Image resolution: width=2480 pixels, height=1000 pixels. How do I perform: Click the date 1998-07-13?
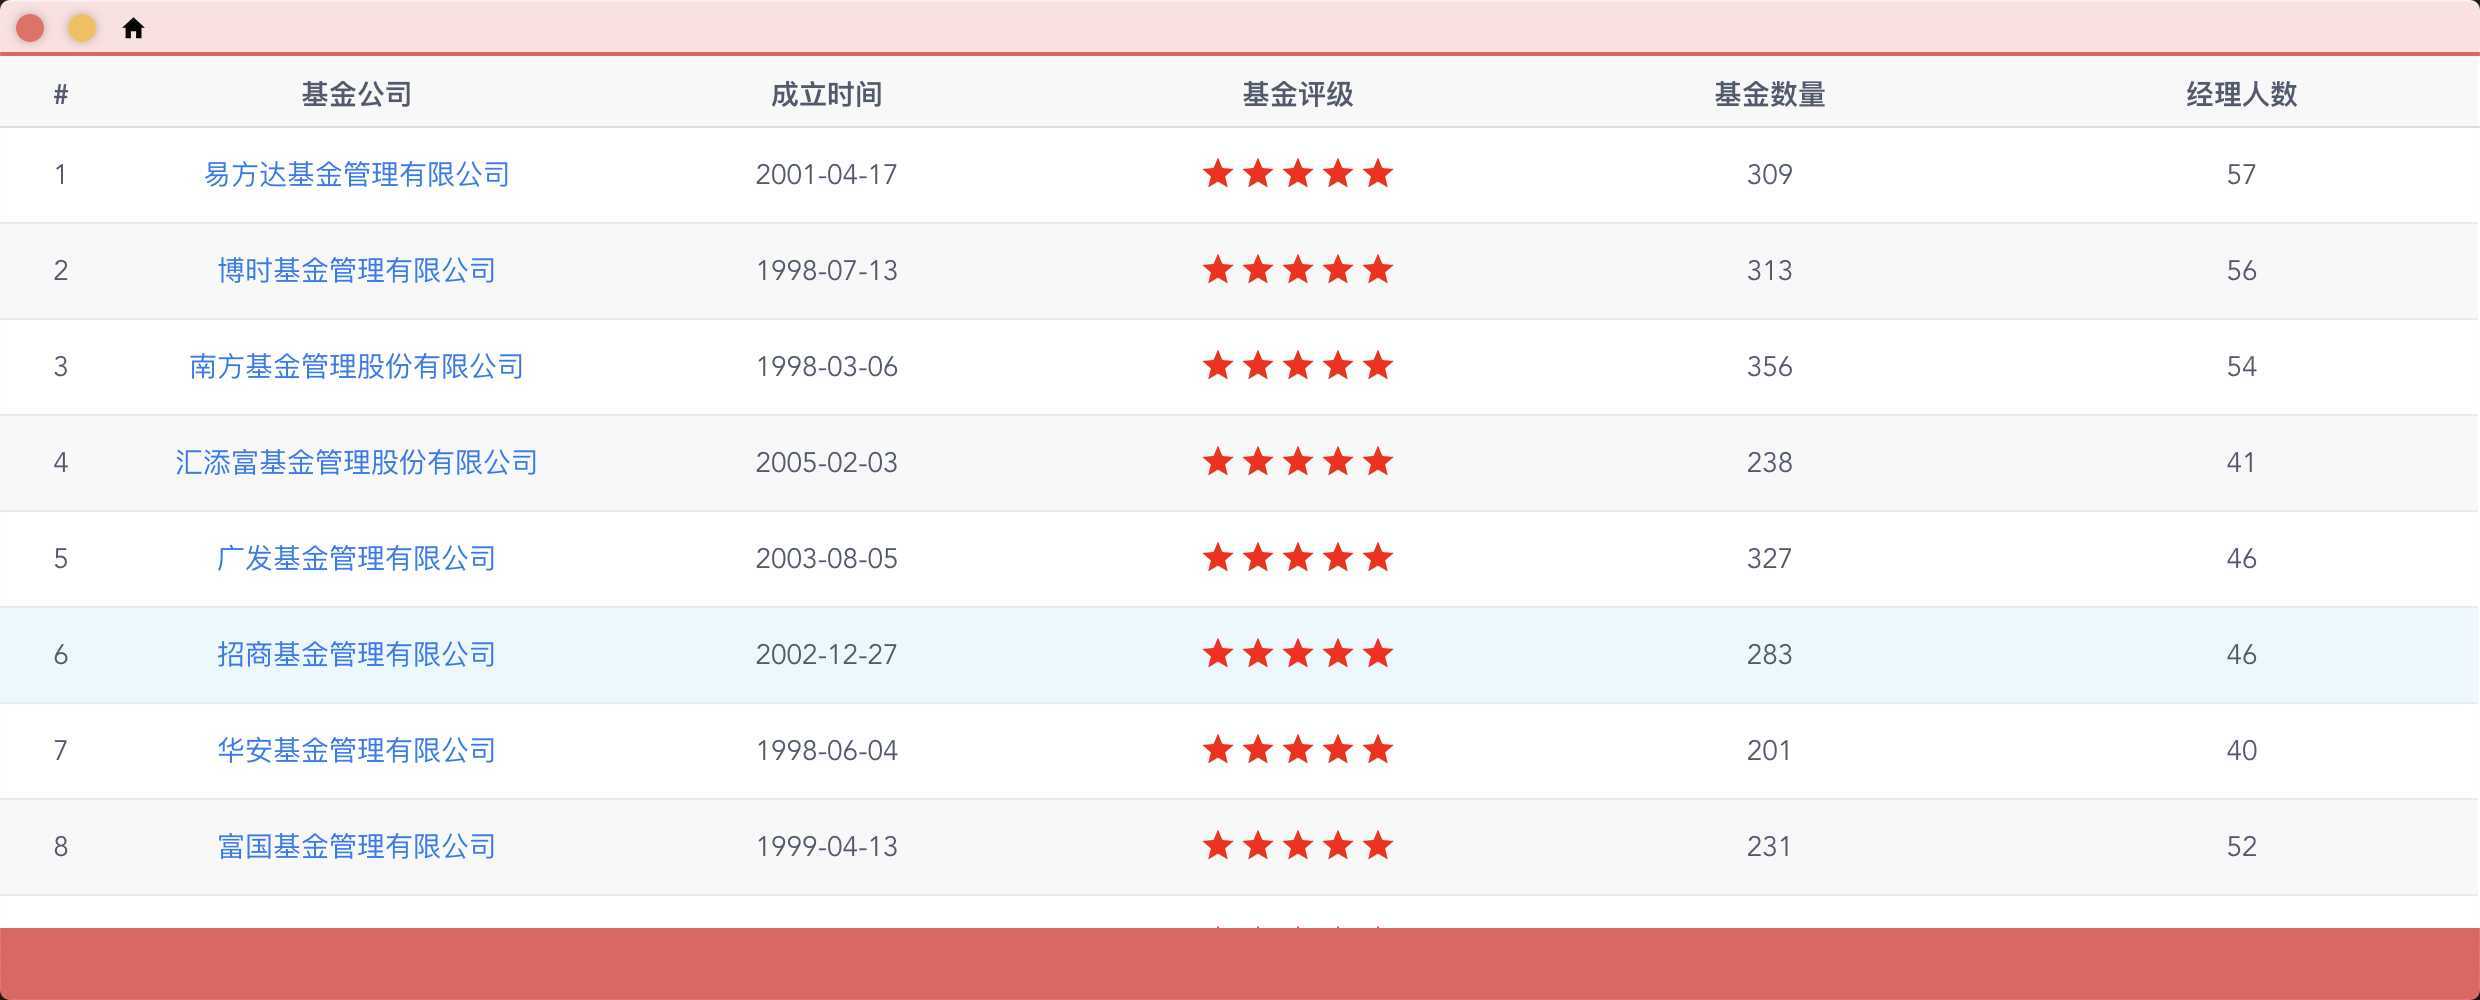(827, 270)
